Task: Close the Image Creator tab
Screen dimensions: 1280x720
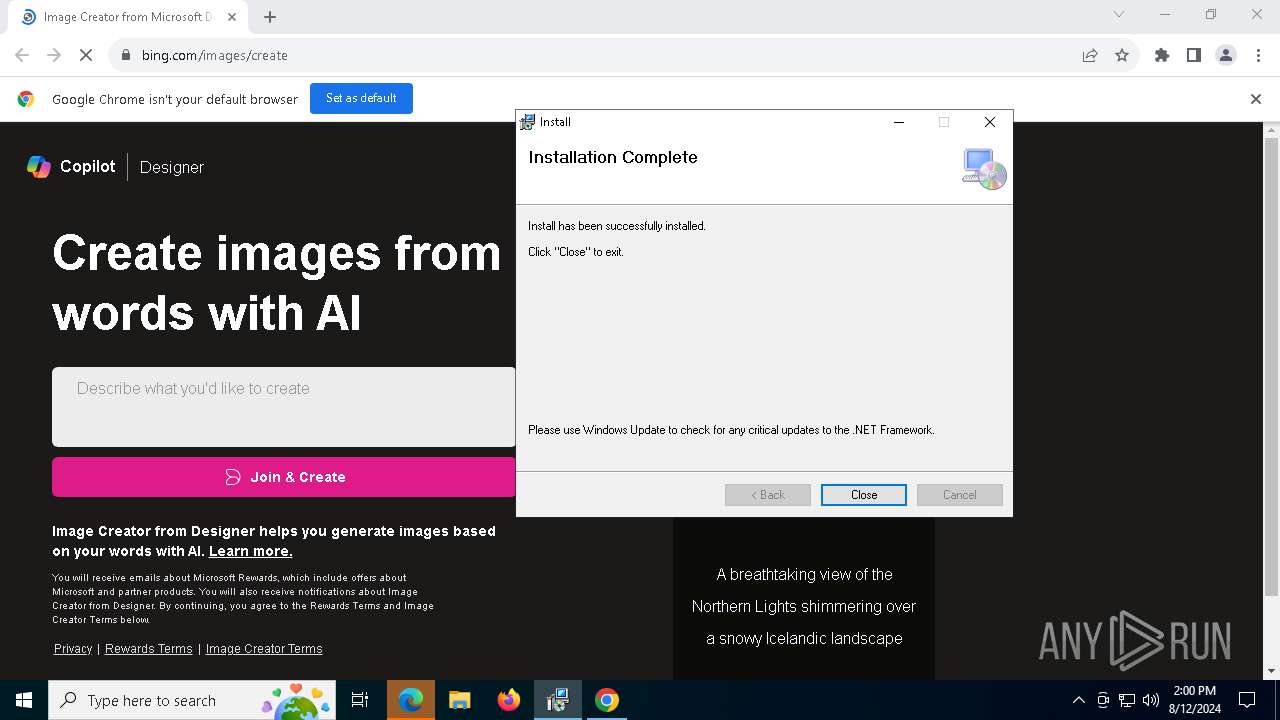Action: [x=233, y=17]
